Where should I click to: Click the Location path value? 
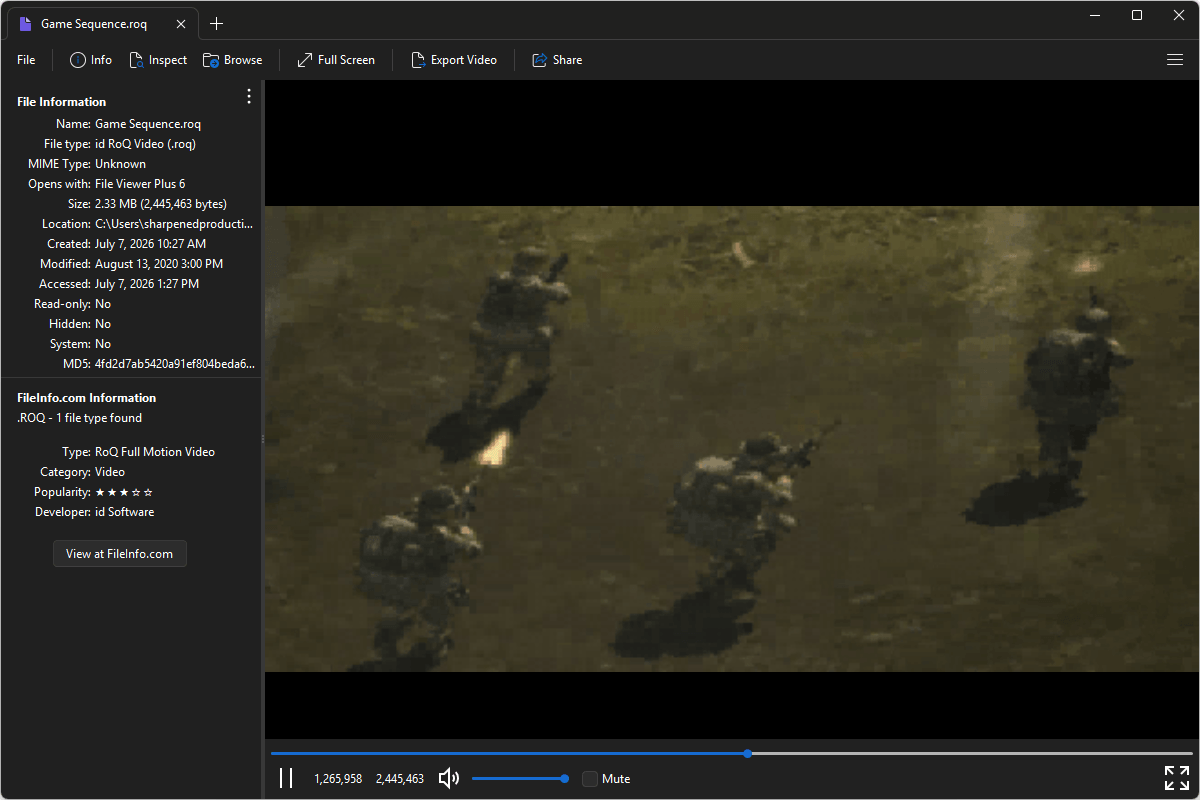tap(174, 224)
